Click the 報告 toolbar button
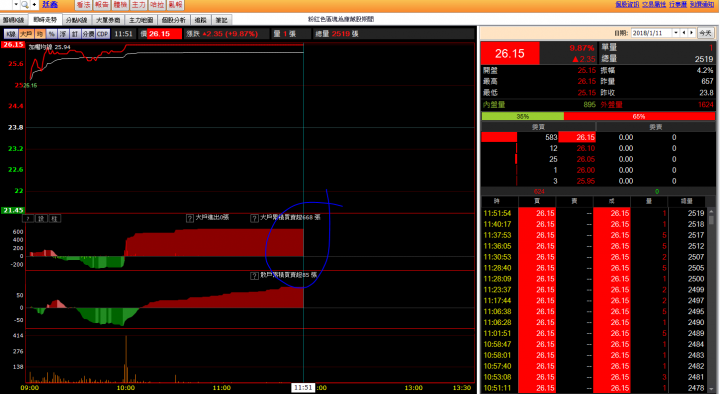 click(x=101, y=5)
